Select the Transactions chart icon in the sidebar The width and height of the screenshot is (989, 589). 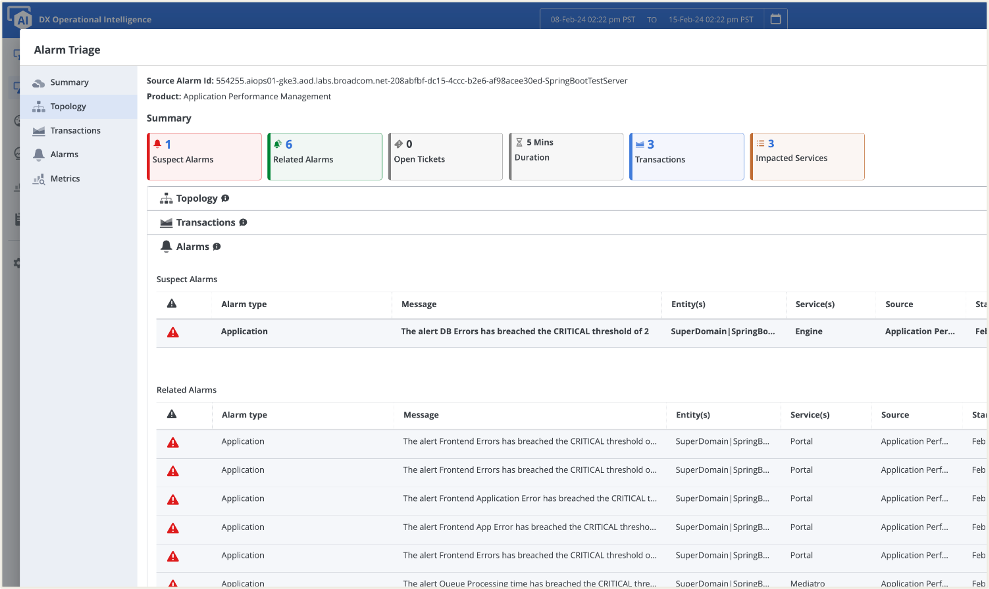(39, 130)
